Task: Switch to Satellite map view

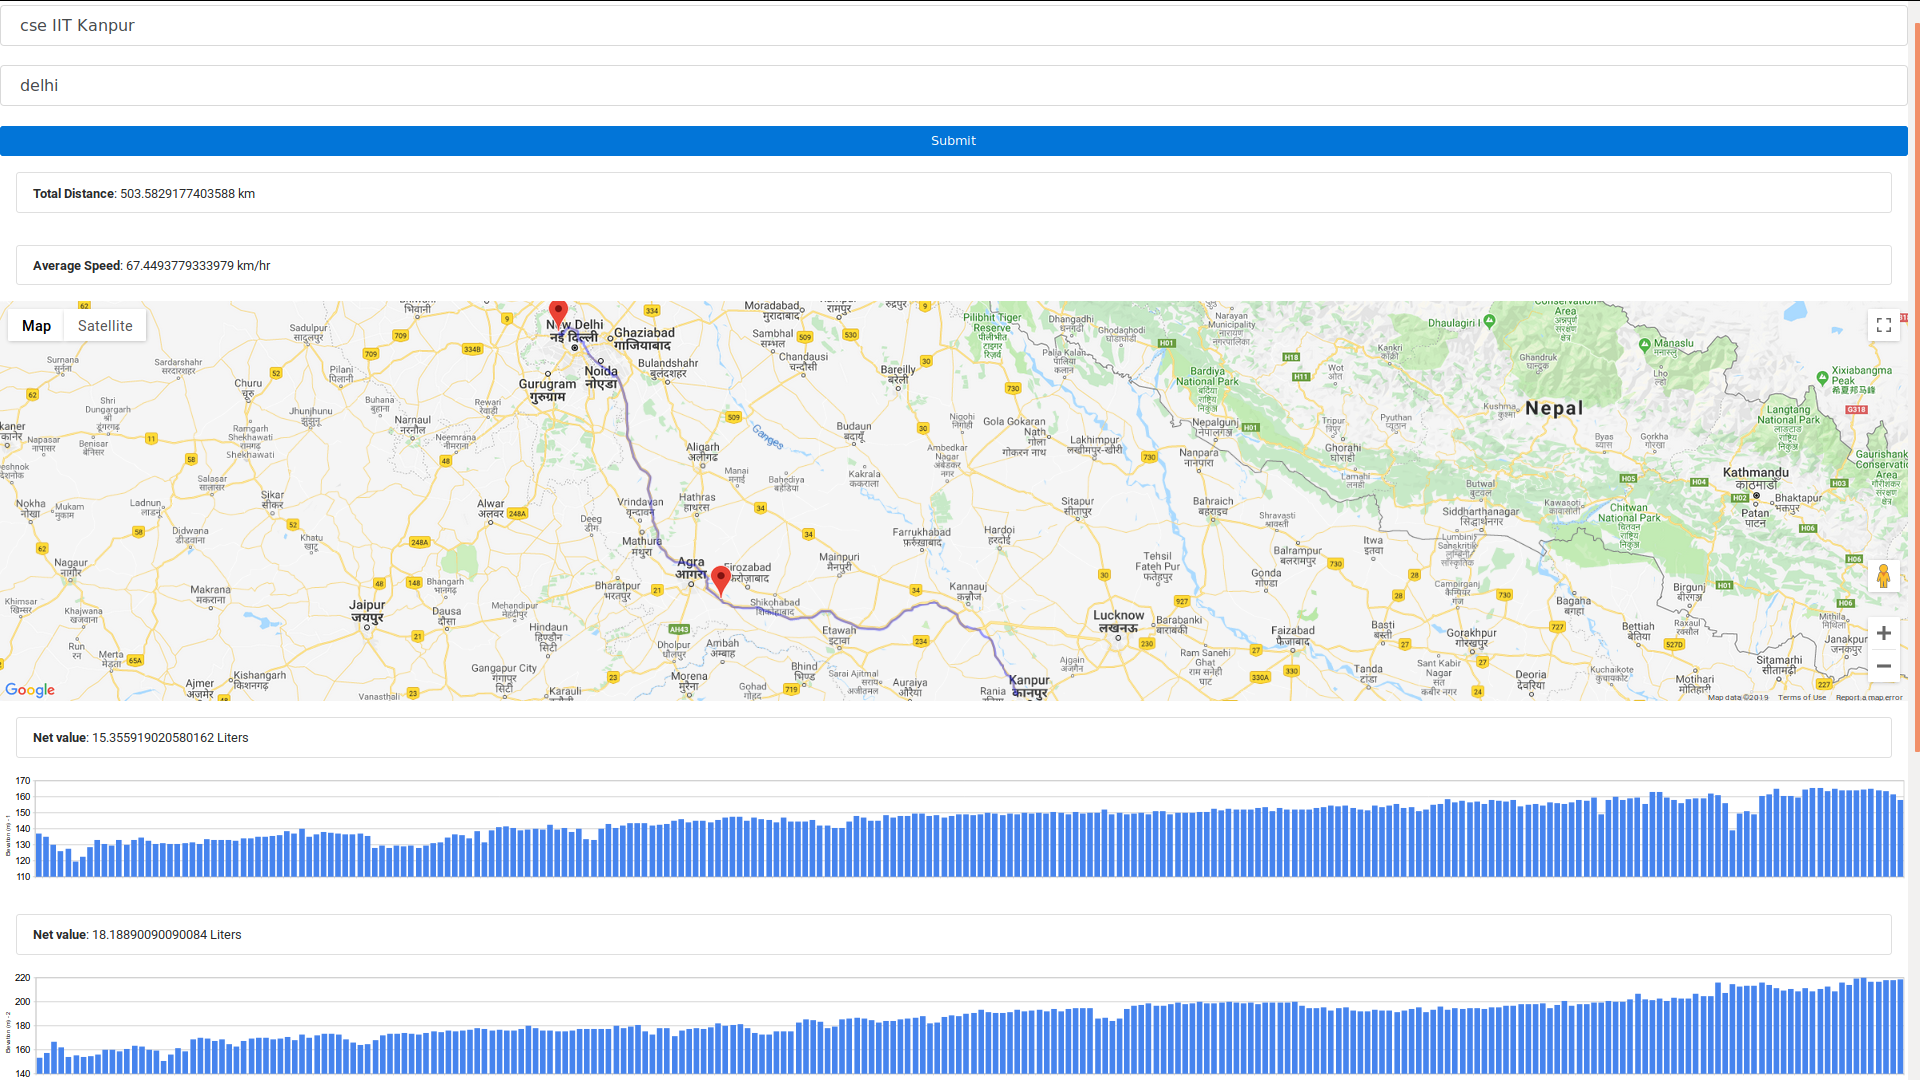Action: point(105,326)
